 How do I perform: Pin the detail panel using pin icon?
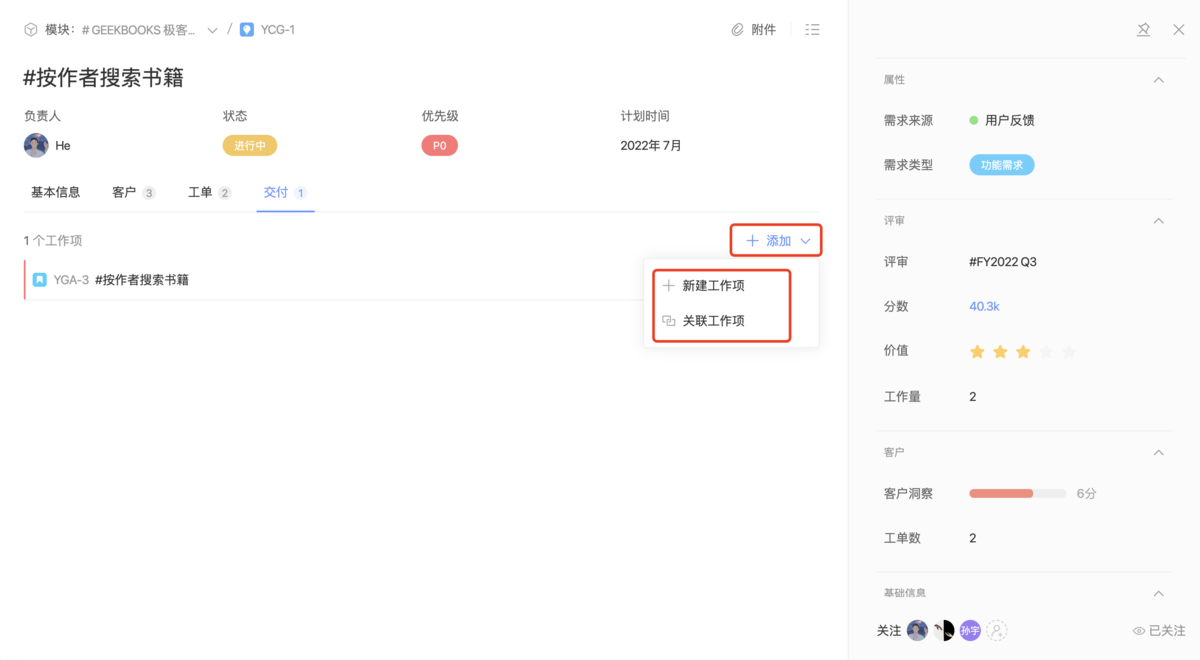(1143, 29)
